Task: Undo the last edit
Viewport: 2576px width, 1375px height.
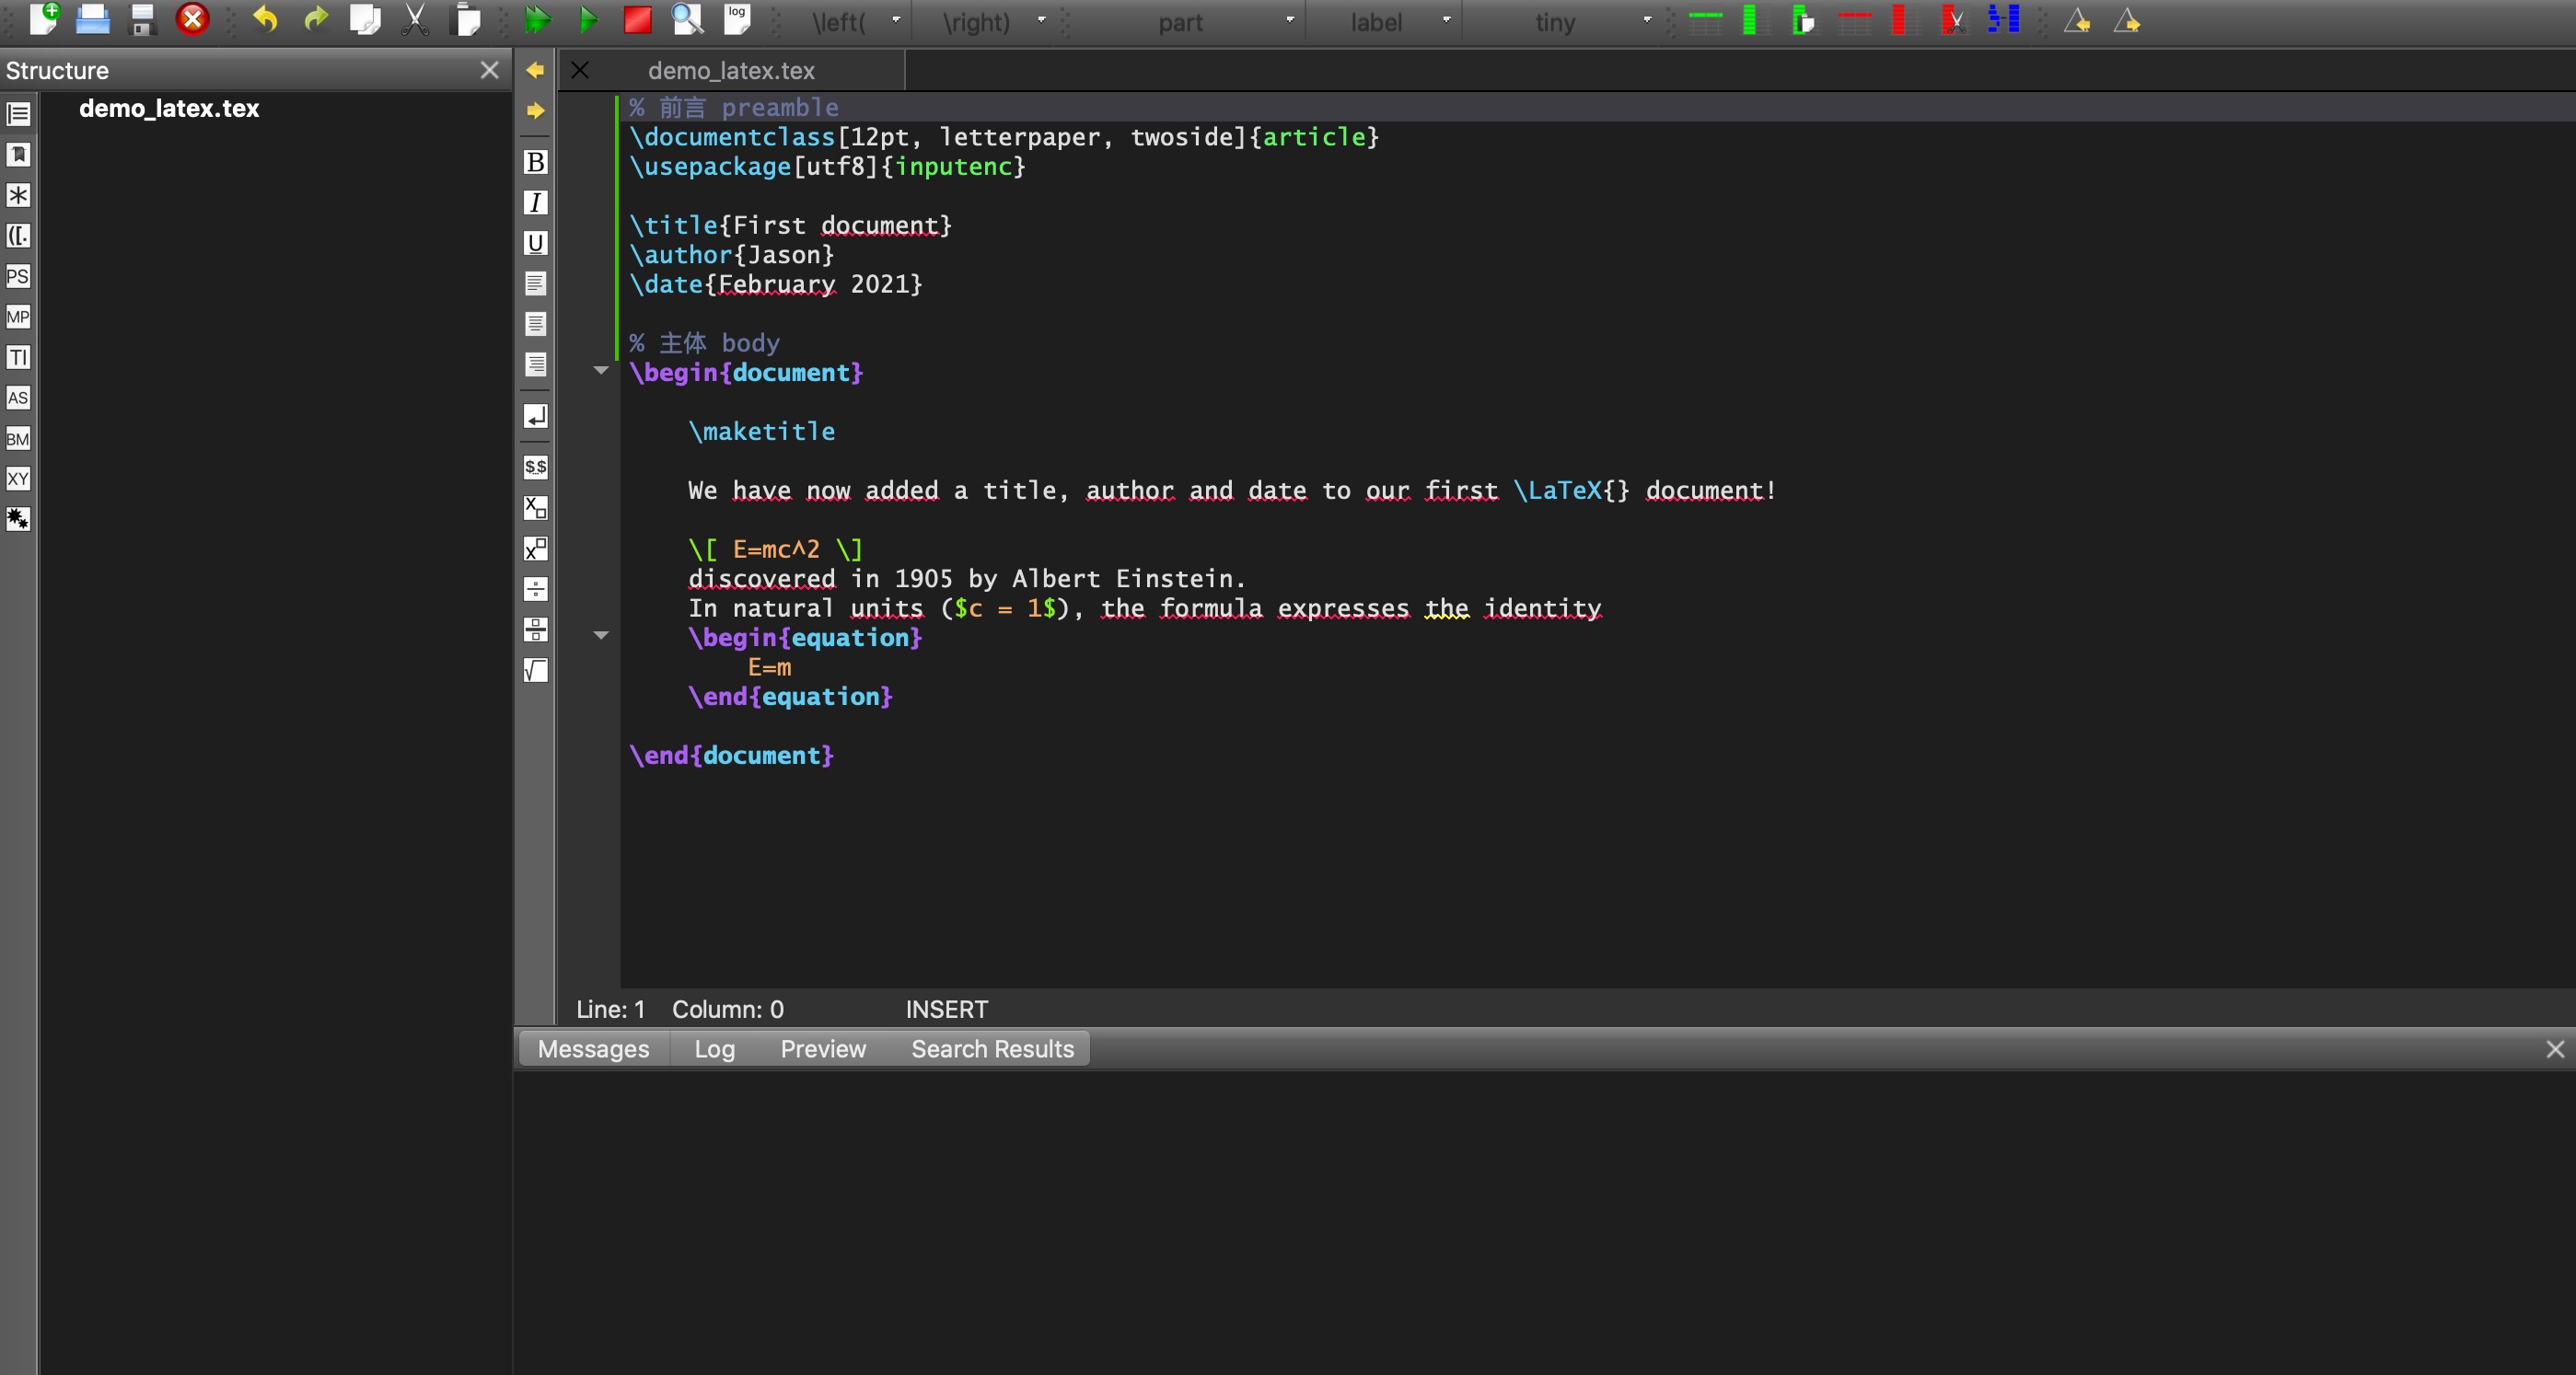Action: 265,19
